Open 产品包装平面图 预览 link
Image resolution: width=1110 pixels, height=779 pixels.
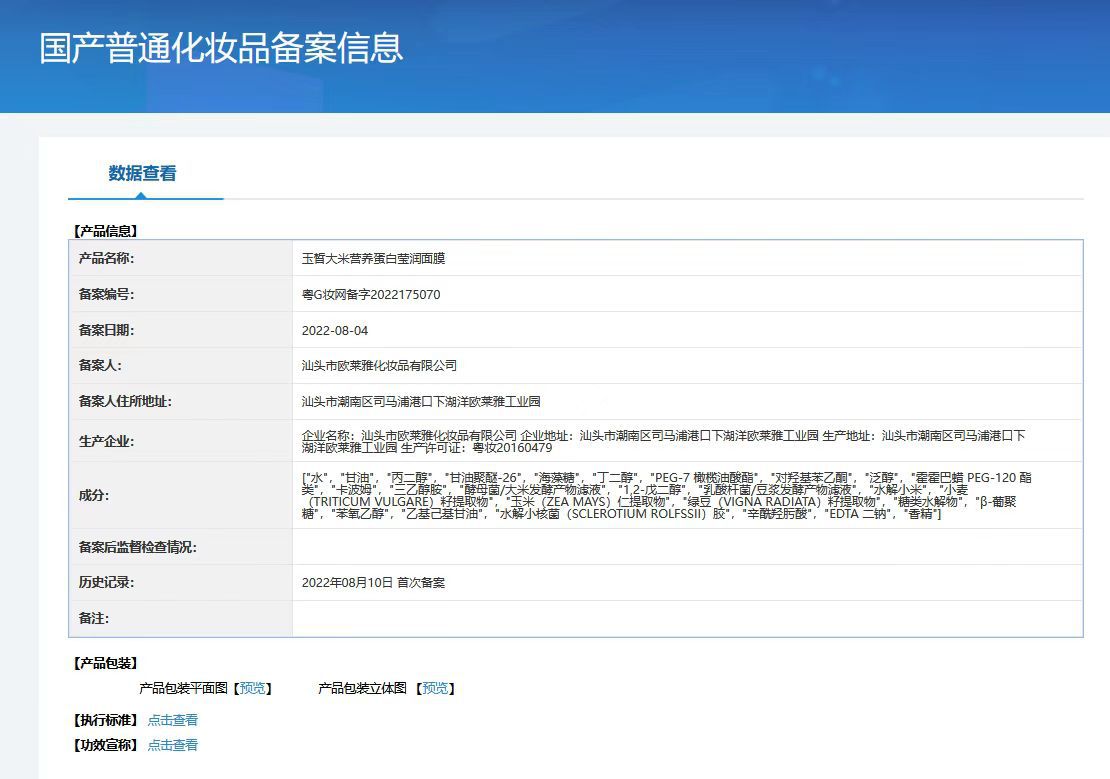[x=253, y=688]
